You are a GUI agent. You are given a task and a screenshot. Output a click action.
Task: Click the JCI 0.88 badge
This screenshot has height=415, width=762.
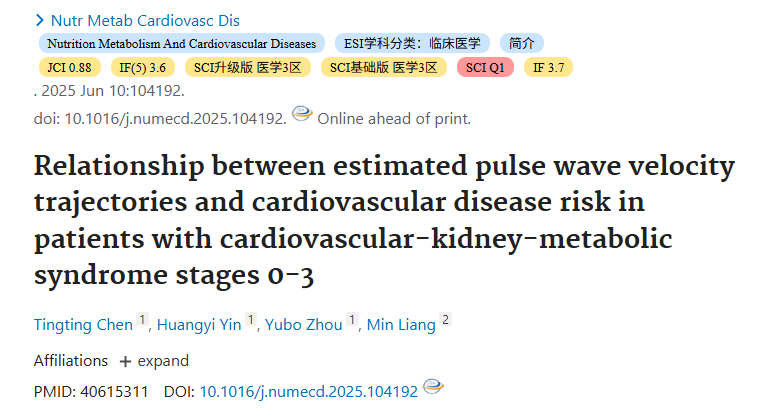point(69,67)
